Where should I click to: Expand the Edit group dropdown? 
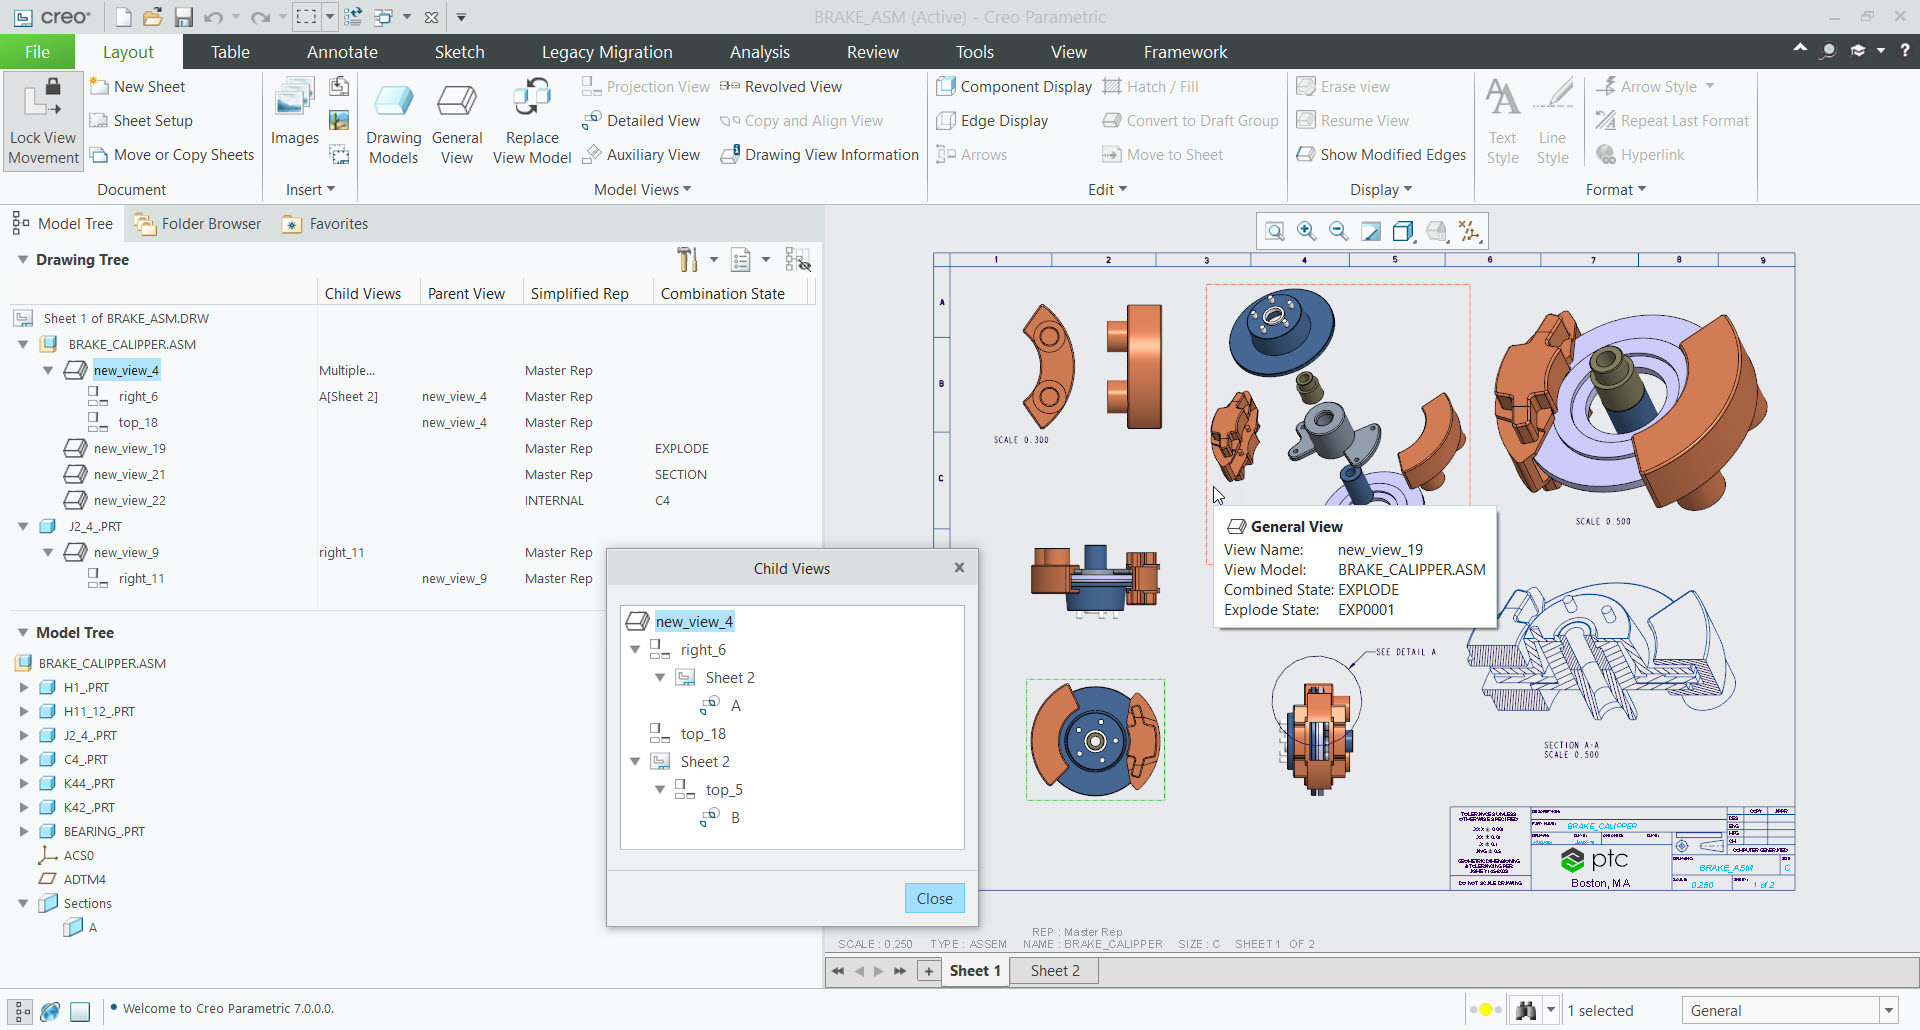(1107, 190)
